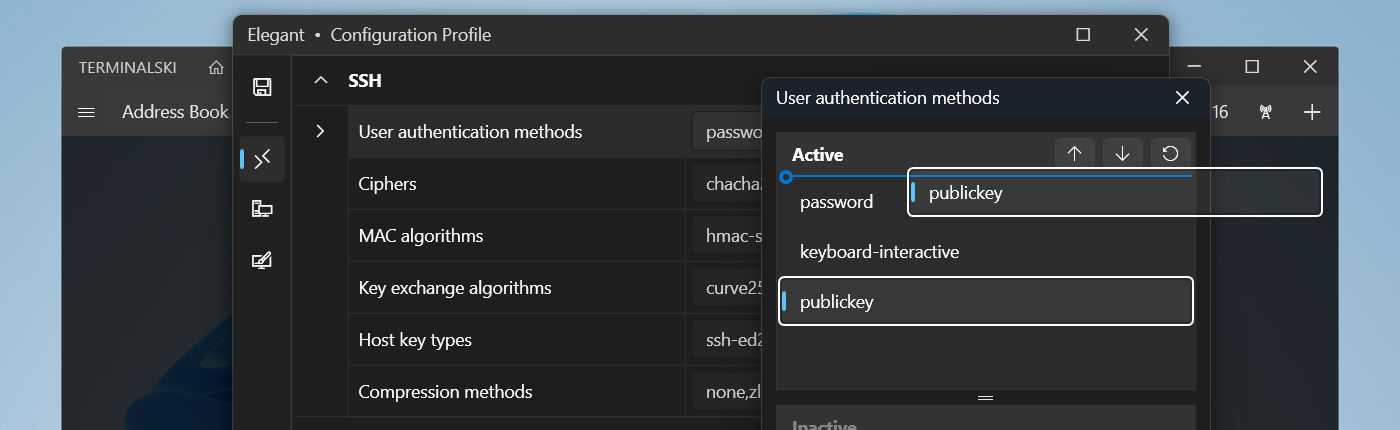
Task: Click the Ciphers value field
Action: 727,184
